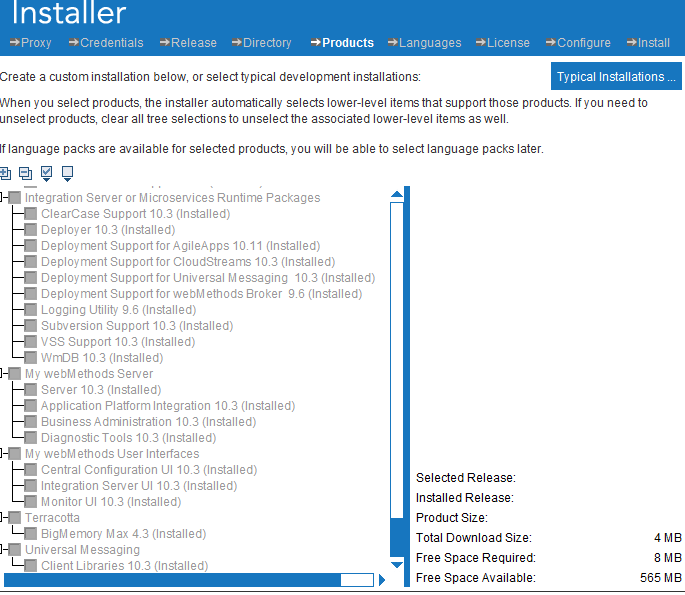Image resolution: width=685 pixels, height=595 pixels.
Task: Toggle Terracotta checkbox
Action: (x=14, y=518)
